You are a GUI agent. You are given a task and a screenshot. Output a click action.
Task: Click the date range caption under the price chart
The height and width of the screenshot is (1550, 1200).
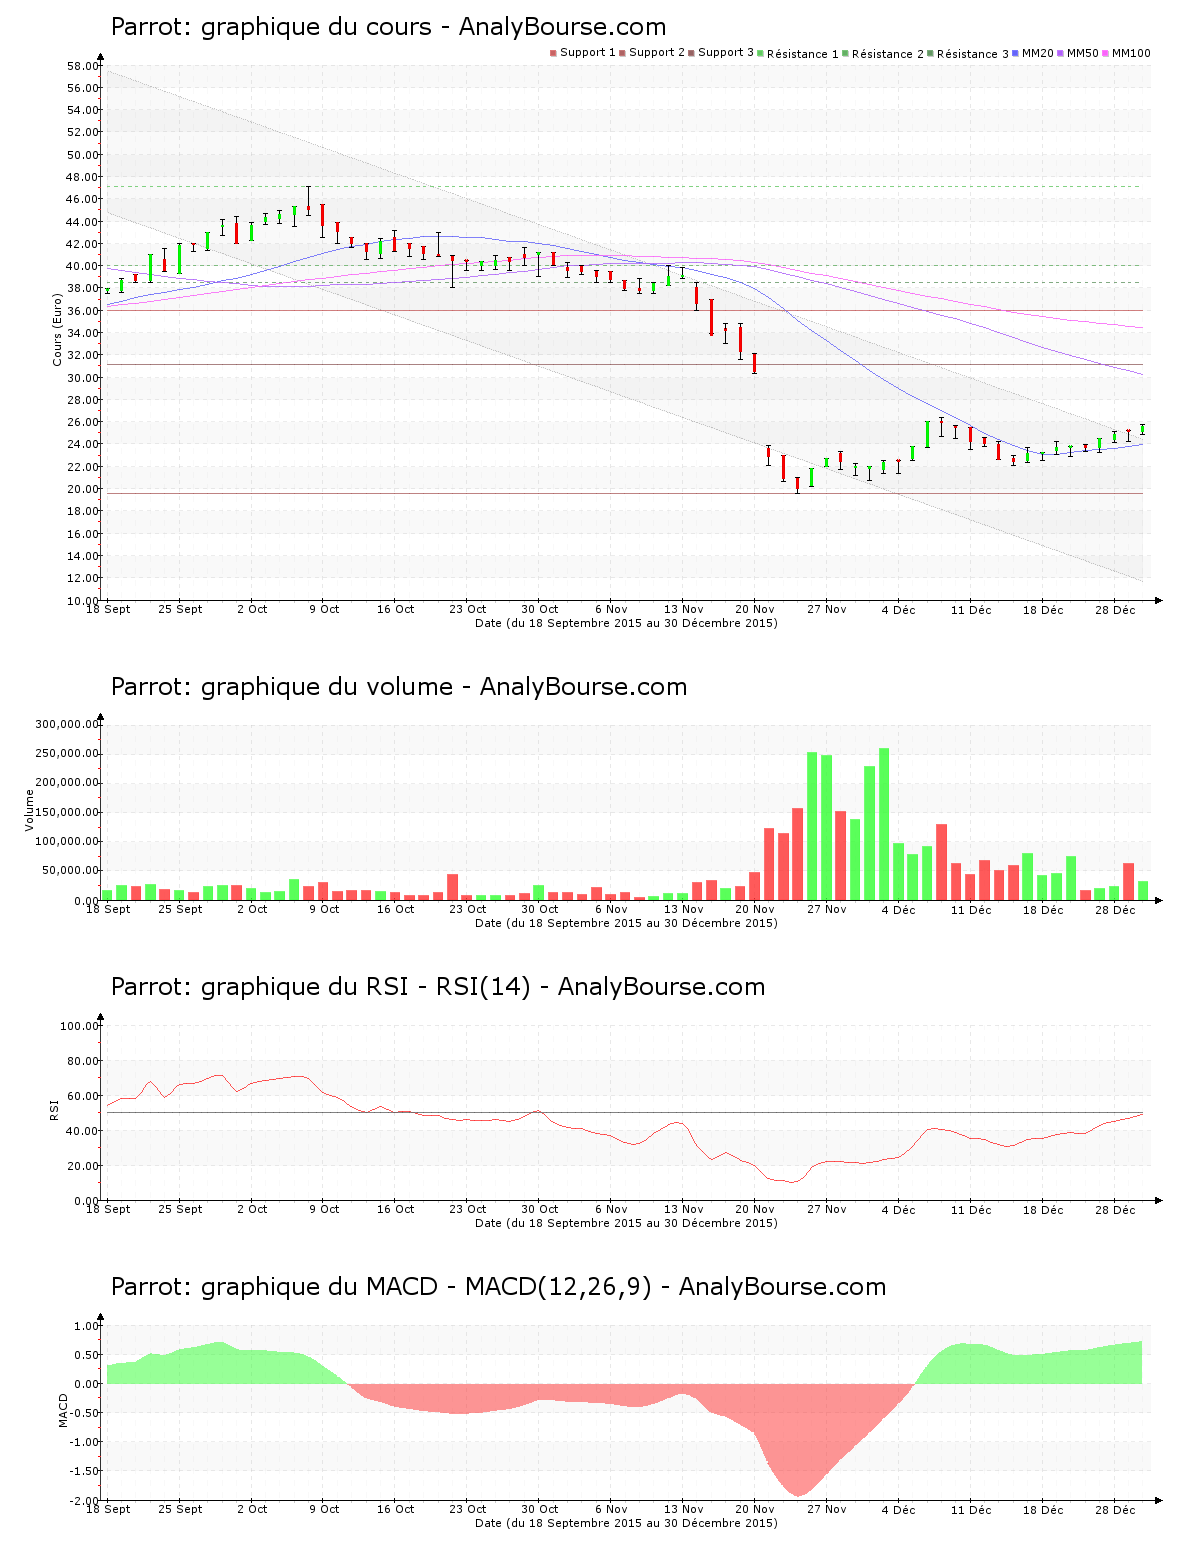pyautogui.click(x=626, y=623)
